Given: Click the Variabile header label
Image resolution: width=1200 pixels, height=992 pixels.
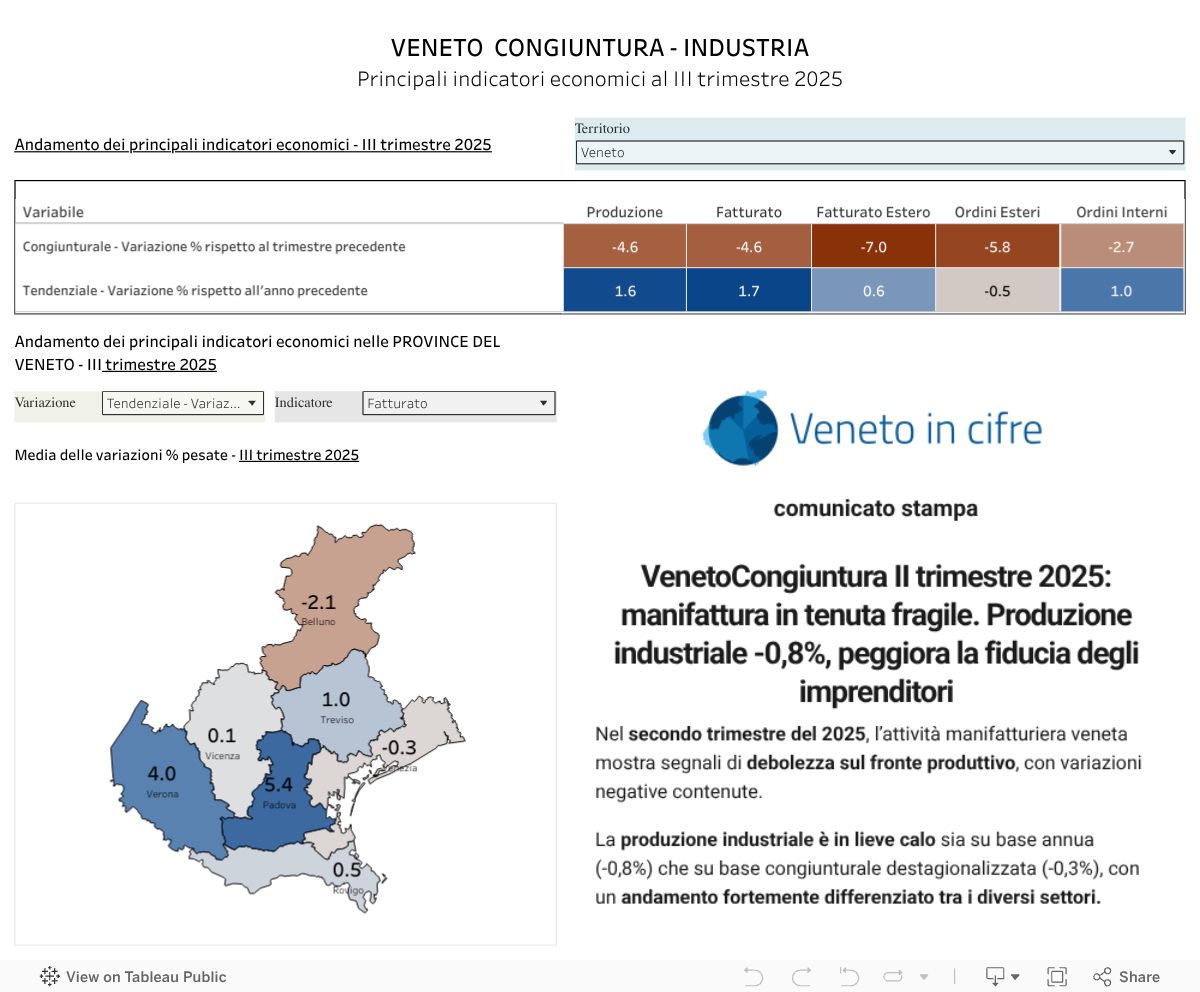Looking at the screenshot, I should point(53,212).
